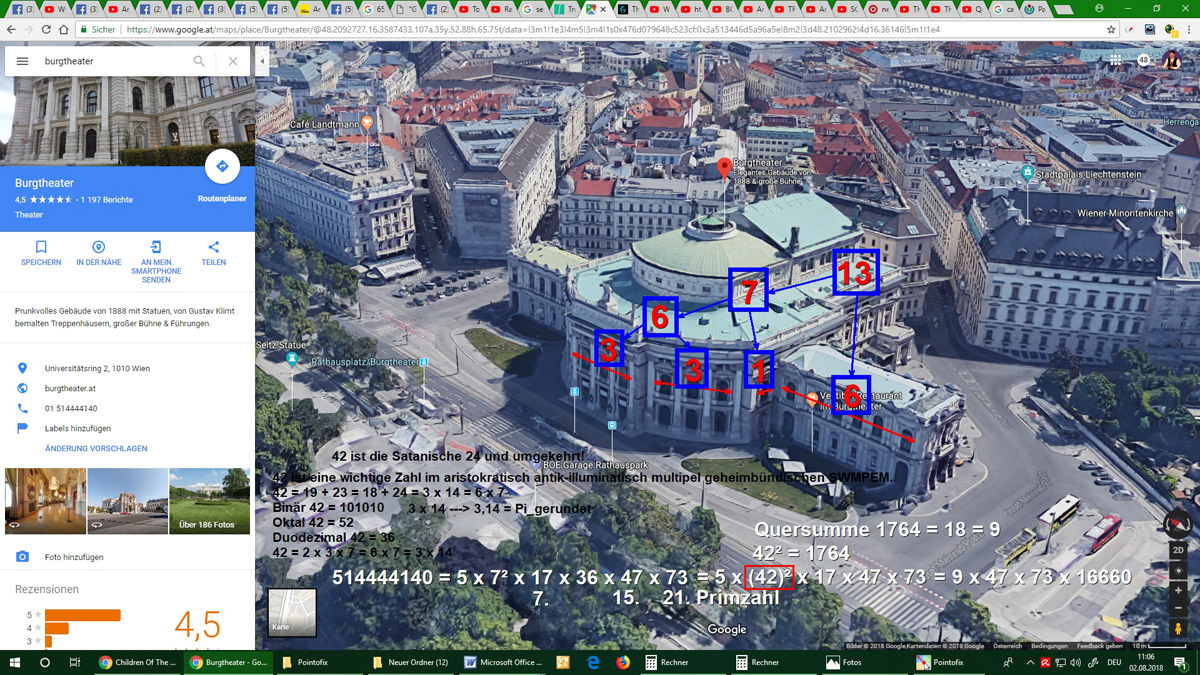Zoom out with the minus button

(x=1178, y=608)
